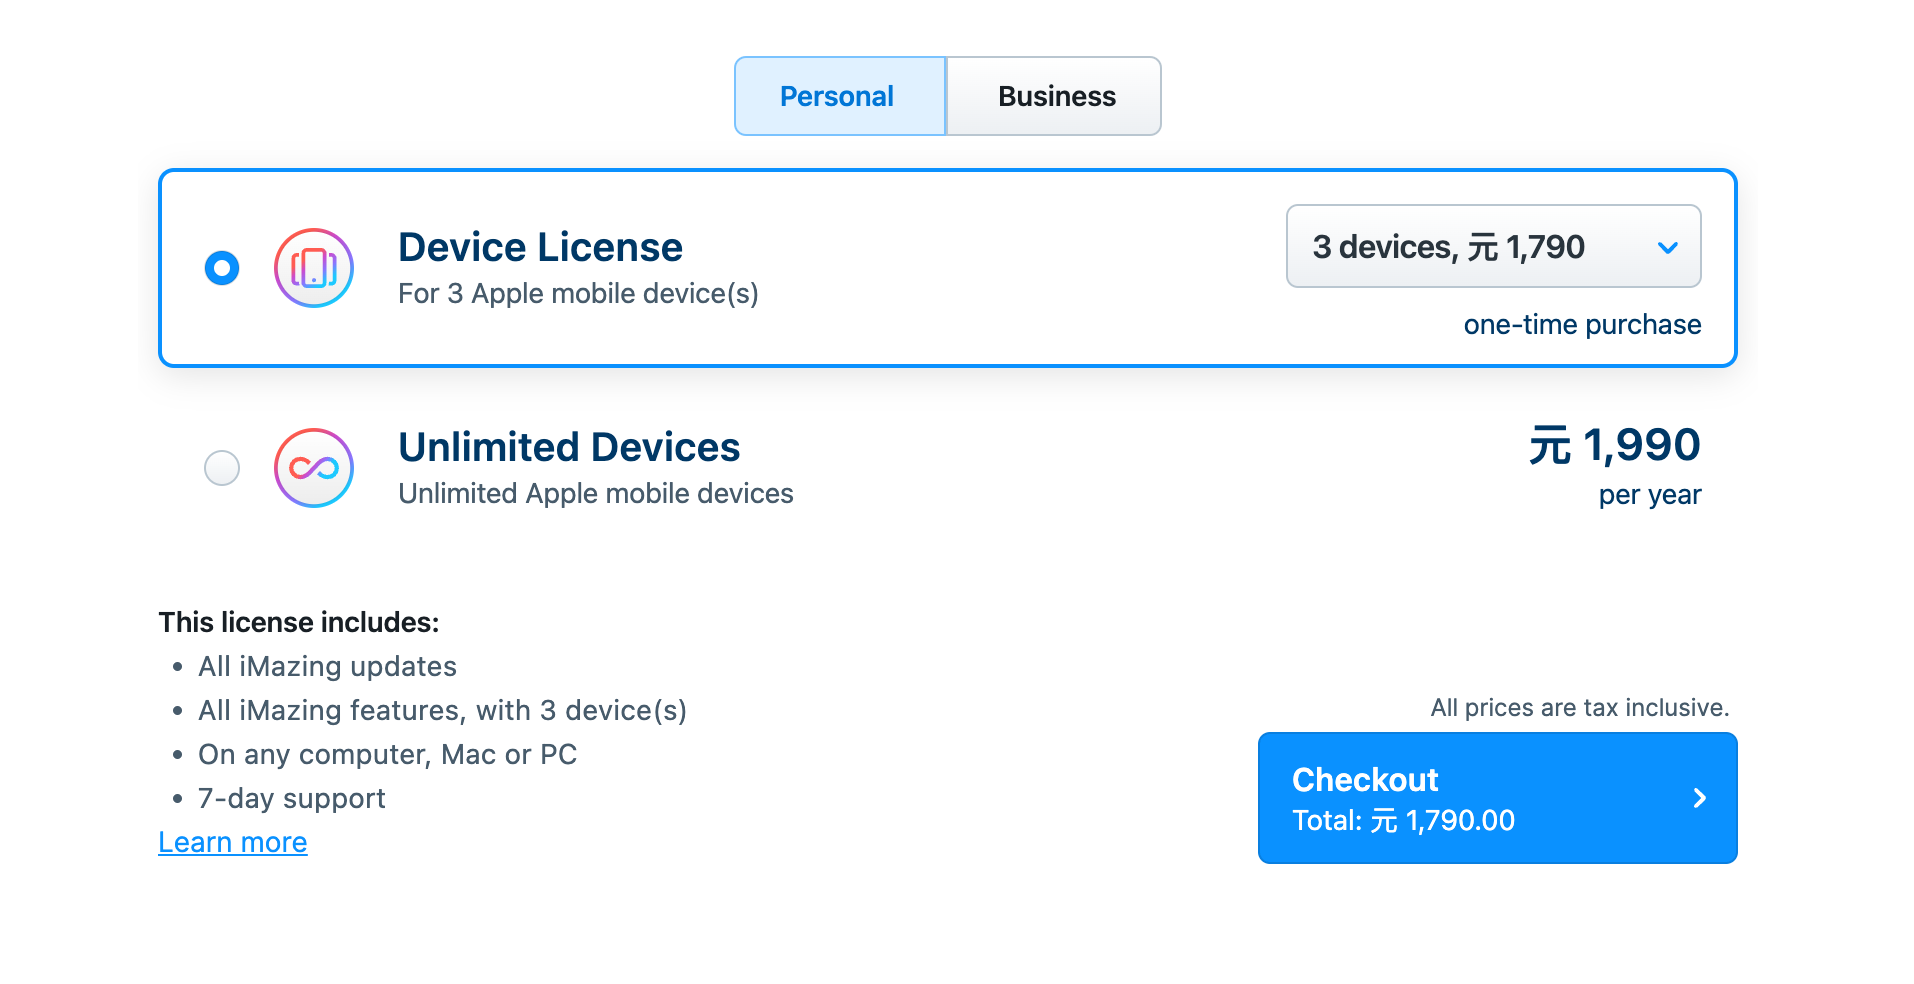Click 'Unlimited Apple mobile devices' subtitle
Viewport: 1914px width, 984px height.
pos(596,494)
